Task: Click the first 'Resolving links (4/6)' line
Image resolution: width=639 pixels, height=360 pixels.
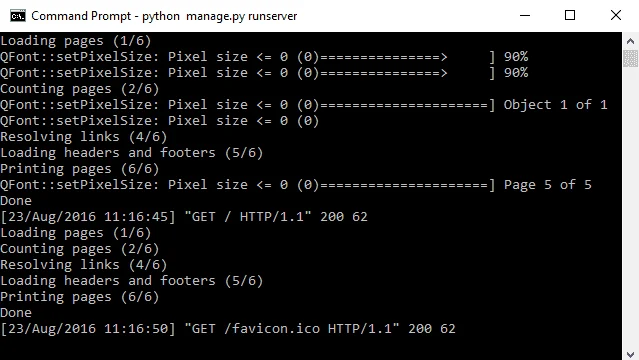Action: 84,137
